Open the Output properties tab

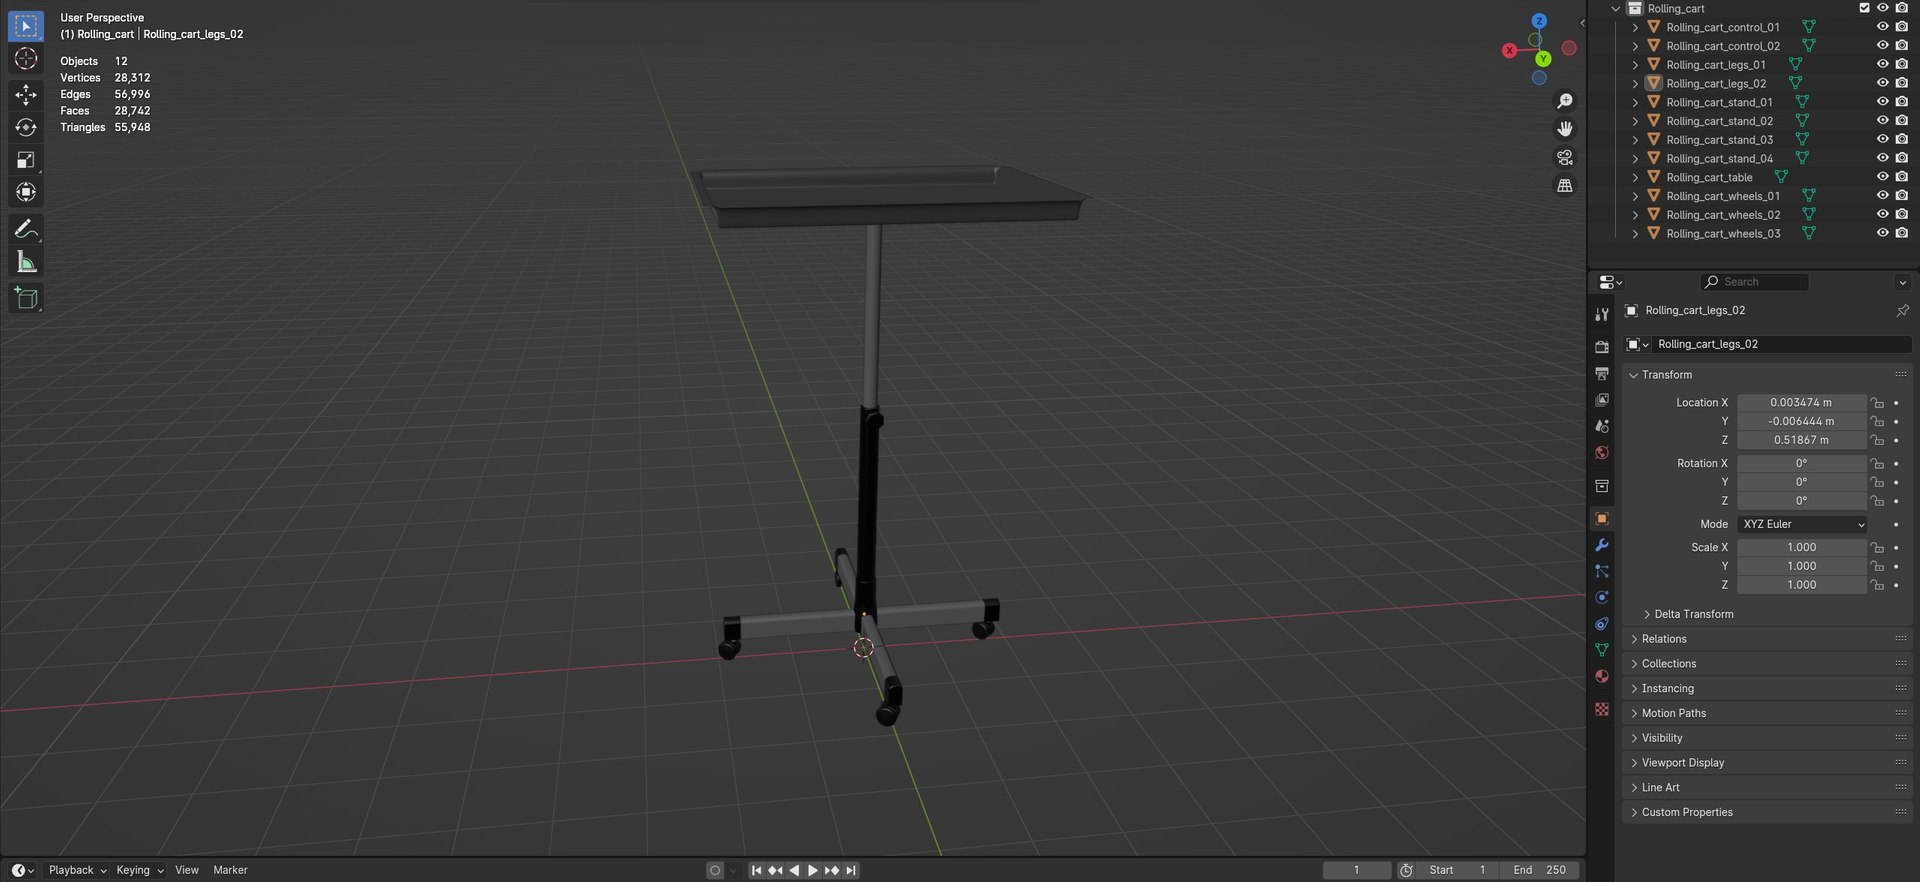(x=1602, y=373)
